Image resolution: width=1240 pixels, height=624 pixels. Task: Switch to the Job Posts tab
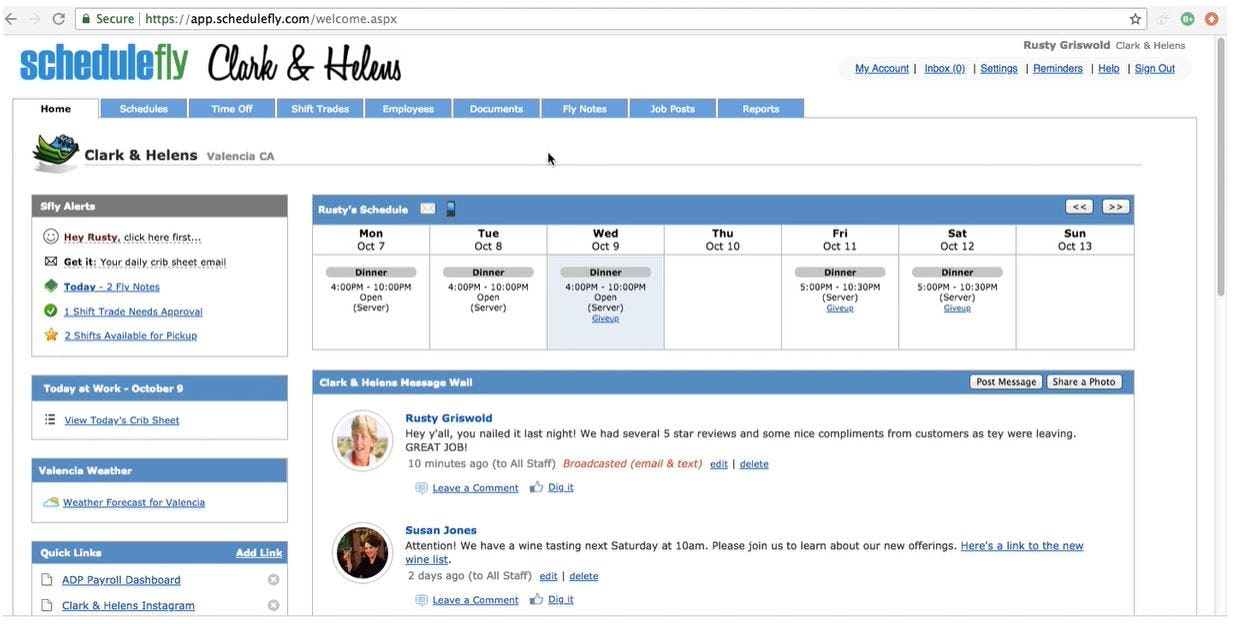coord(673,108)
